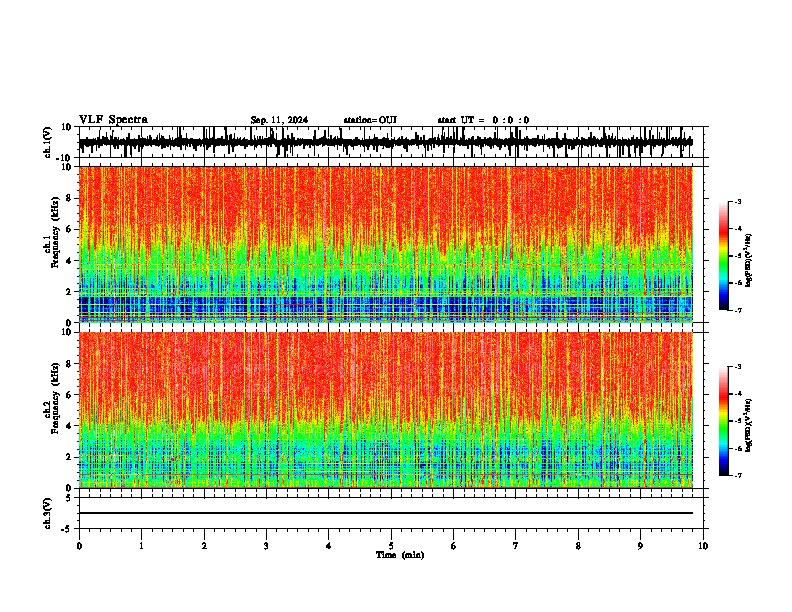
Task: Click the 'Time (min)' x-axis label
Action: click(x=400, y=555)
